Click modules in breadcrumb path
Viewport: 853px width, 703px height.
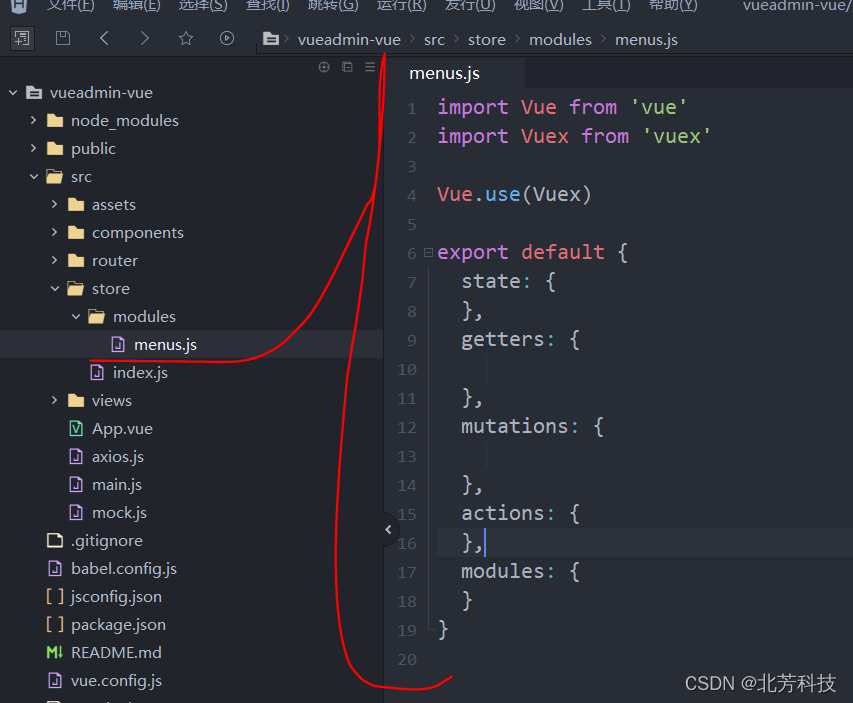coord(560,40)
